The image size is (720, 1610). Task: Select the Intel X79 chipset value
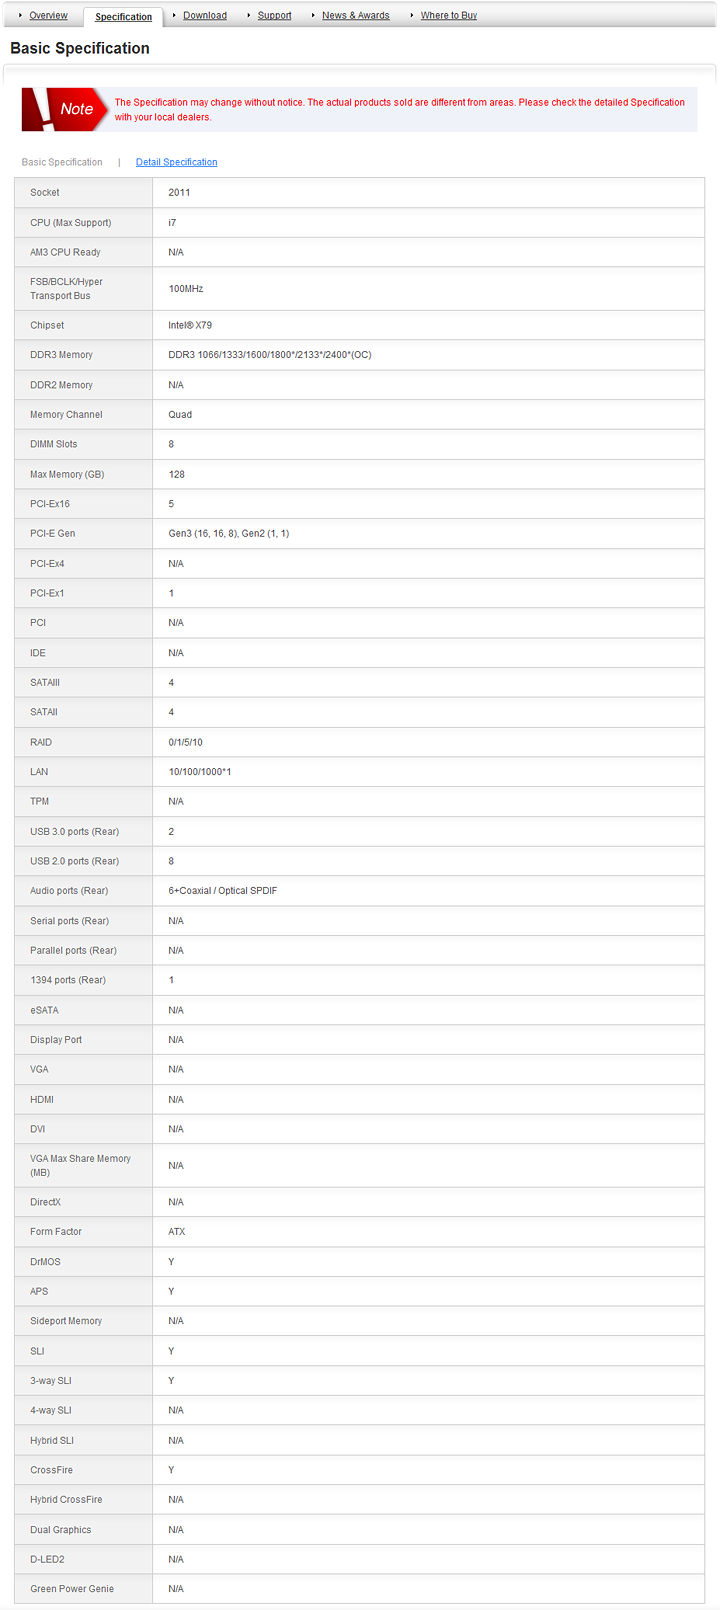[190, 325]
